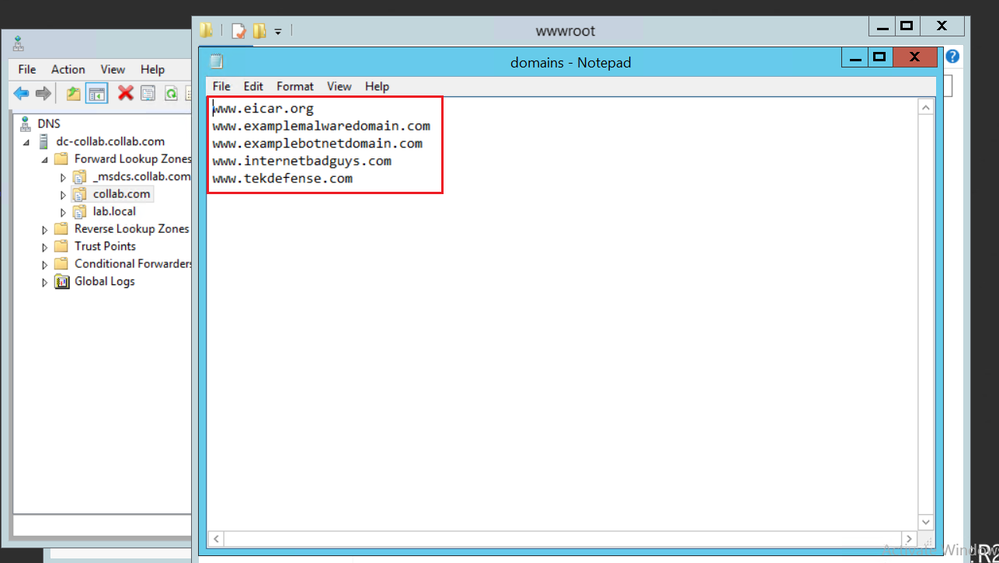This screenshot has width=999, height=563.
Task: Open the View menu in DNS Manager
Action: [x=113, y=69]
